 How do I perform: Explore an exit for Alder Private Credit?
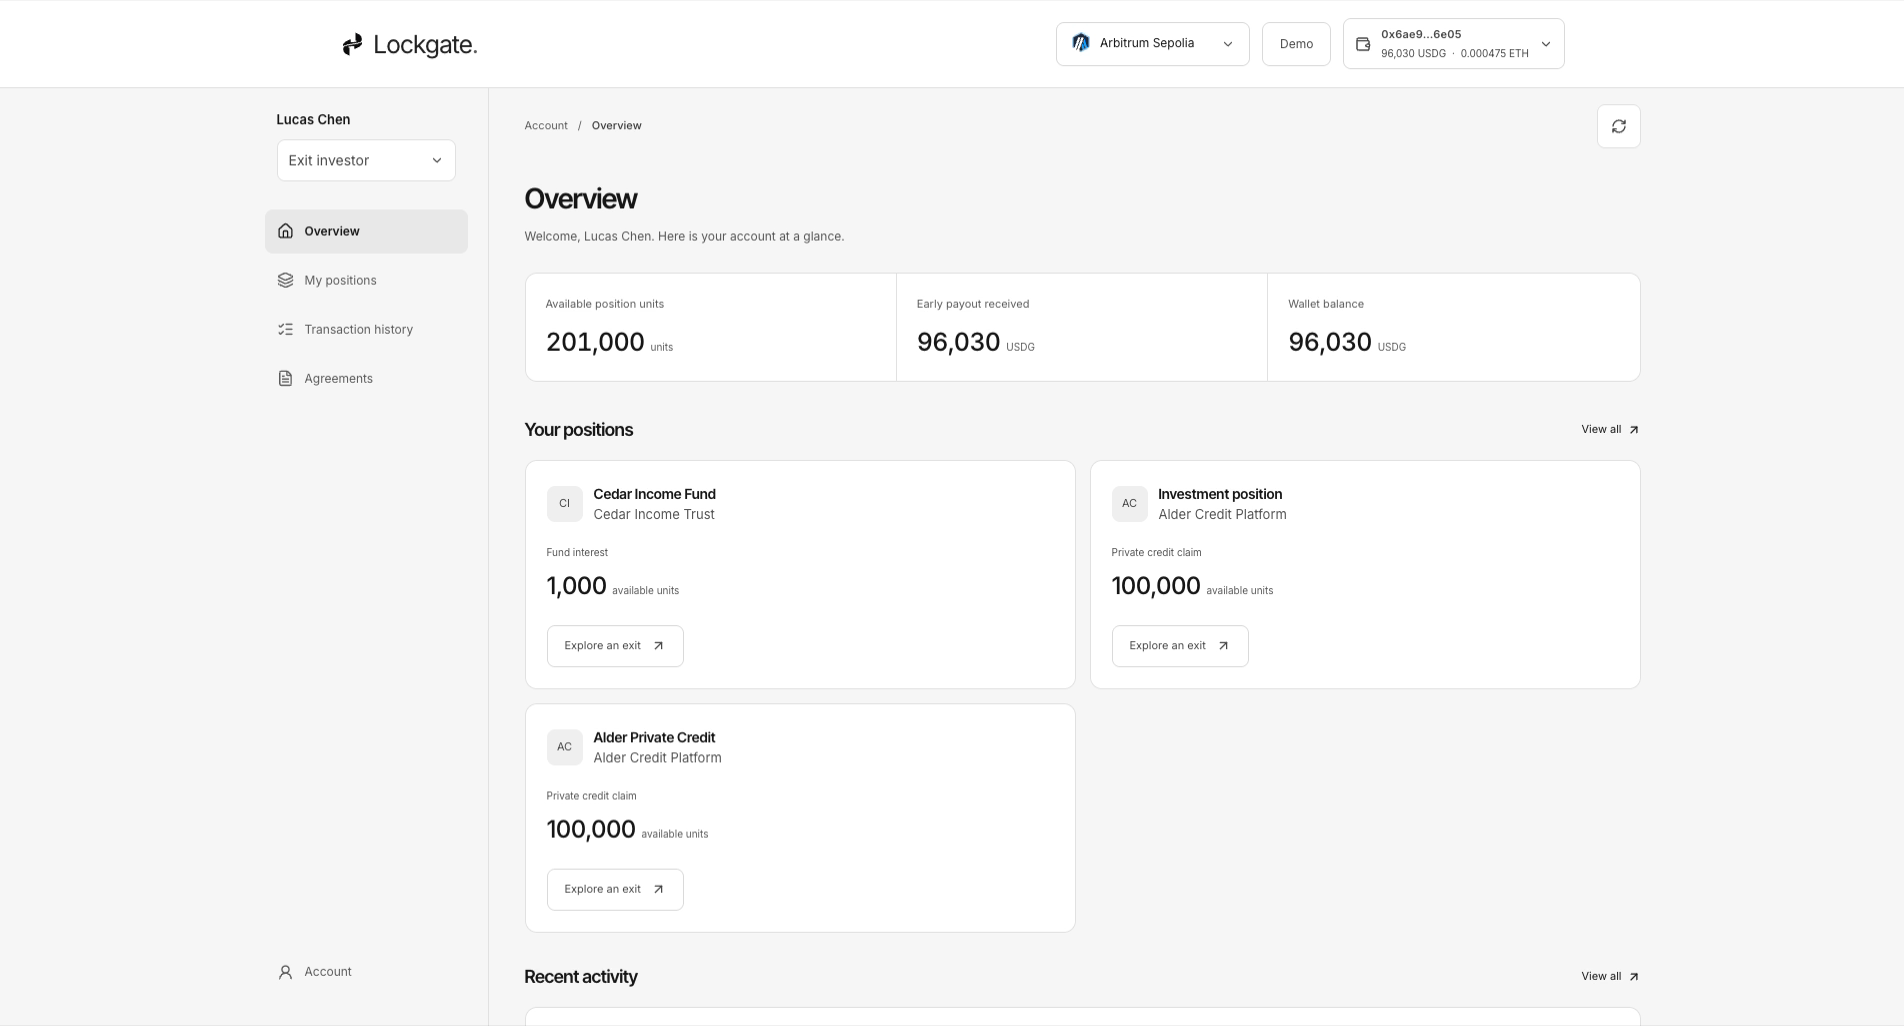pyautogui.click(x=615, y=890)
